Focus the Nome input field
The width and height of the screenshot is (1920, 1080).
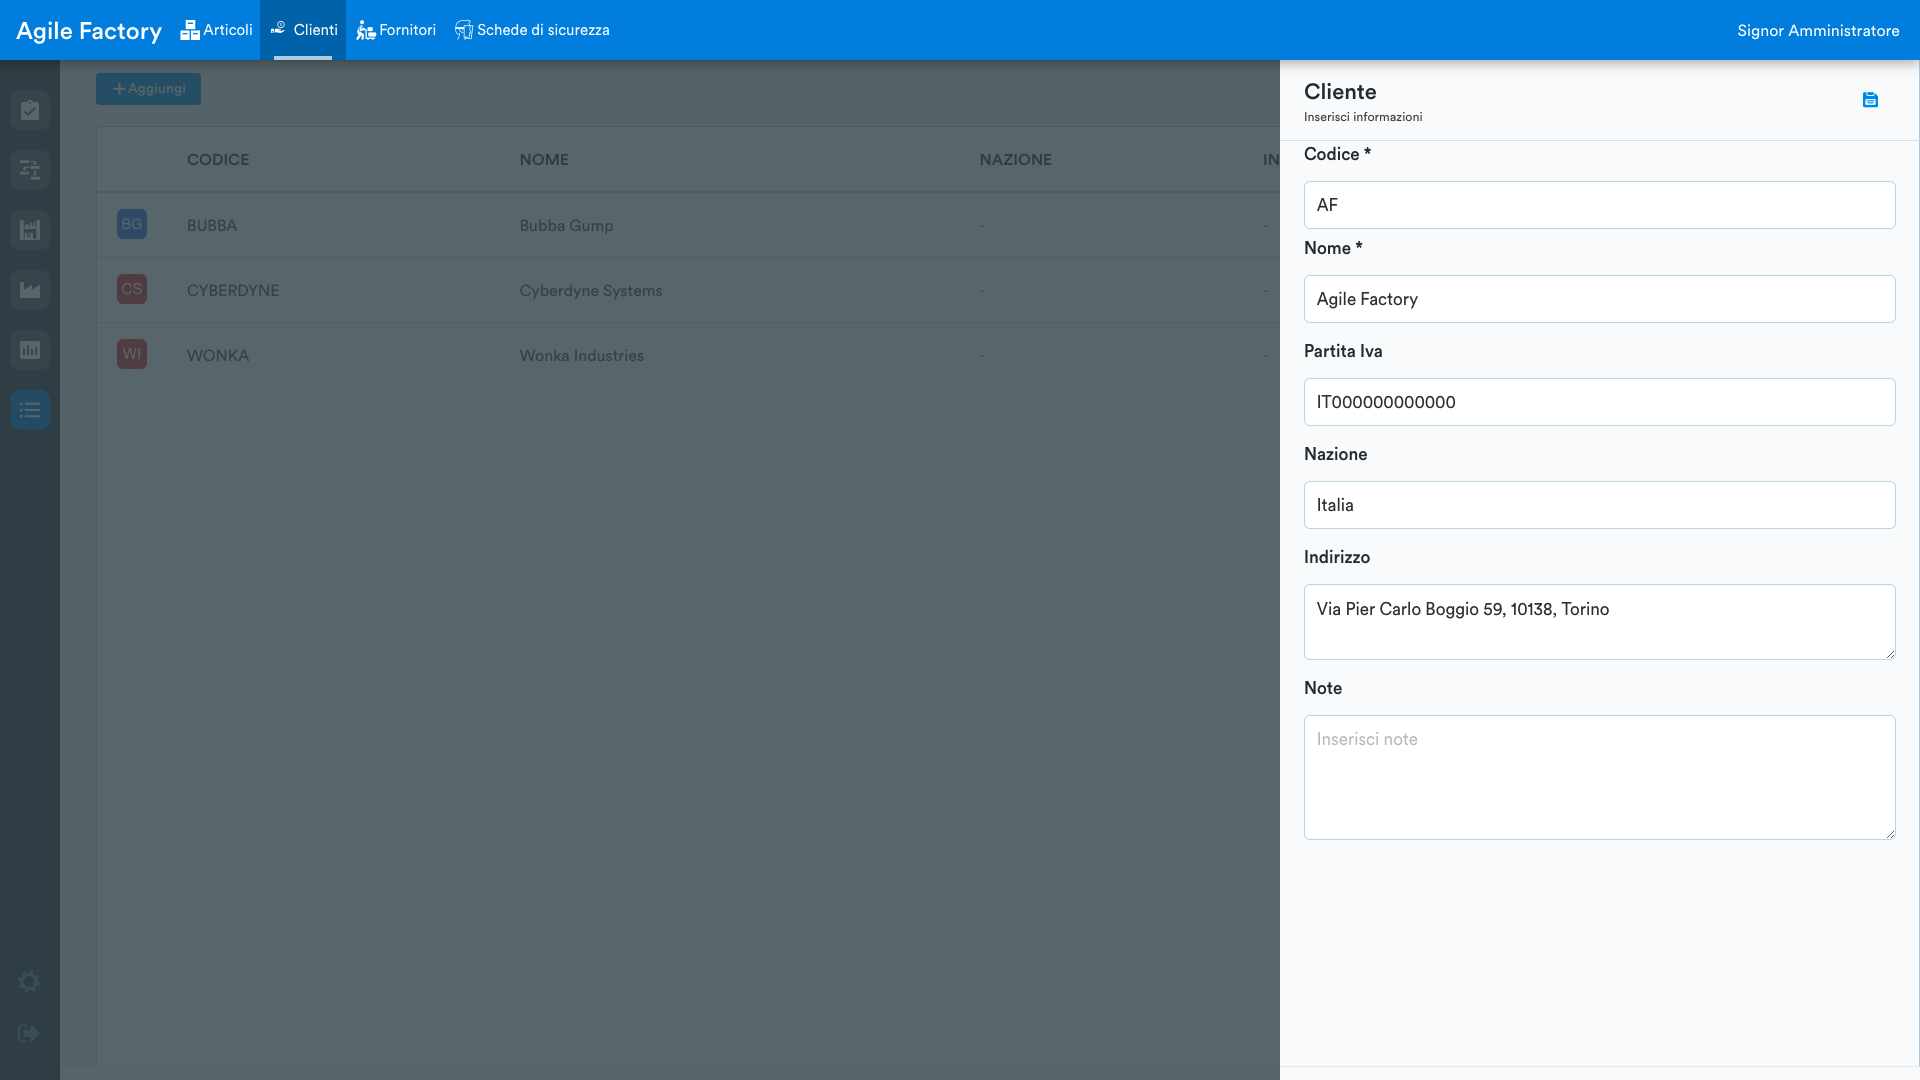coord(1599,299)
